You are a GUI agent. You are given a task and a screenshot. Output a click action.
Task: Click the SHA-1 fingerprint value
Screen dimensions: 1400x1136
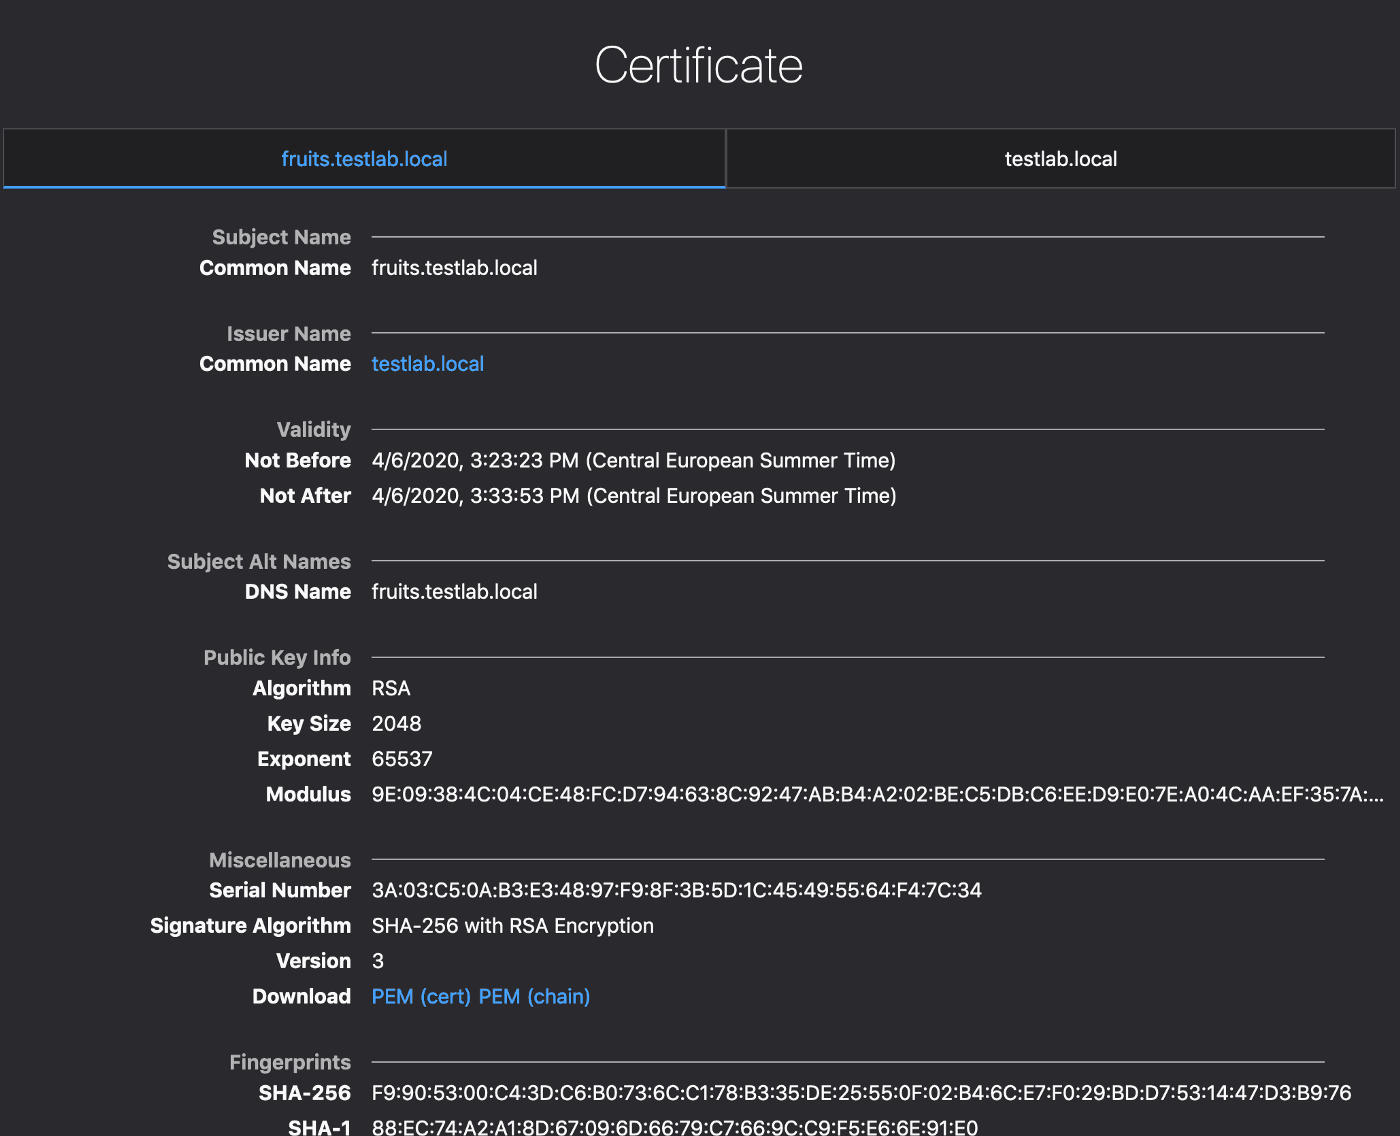pyautogui.click(x=674, y=1127)
